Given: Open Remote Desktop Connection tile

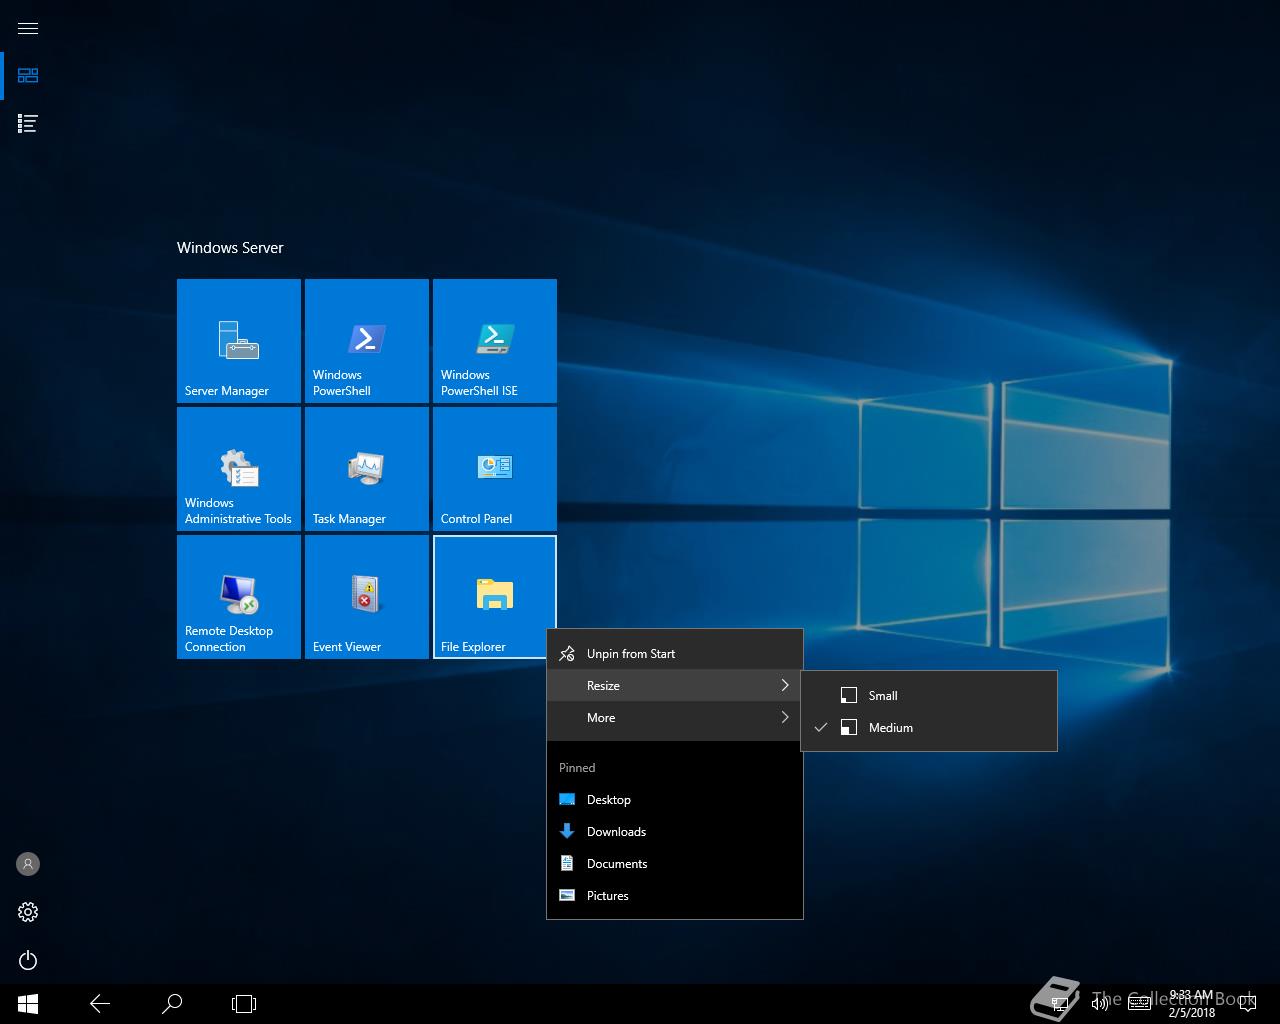Looking at the screenshot, I should click(x=239, y=597).
